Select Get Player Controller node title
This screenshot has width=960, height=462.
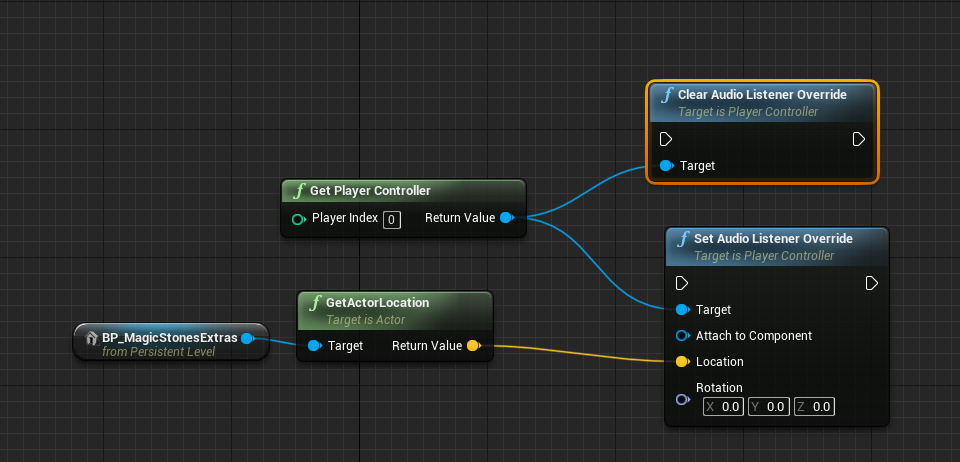tap(370, 191)
